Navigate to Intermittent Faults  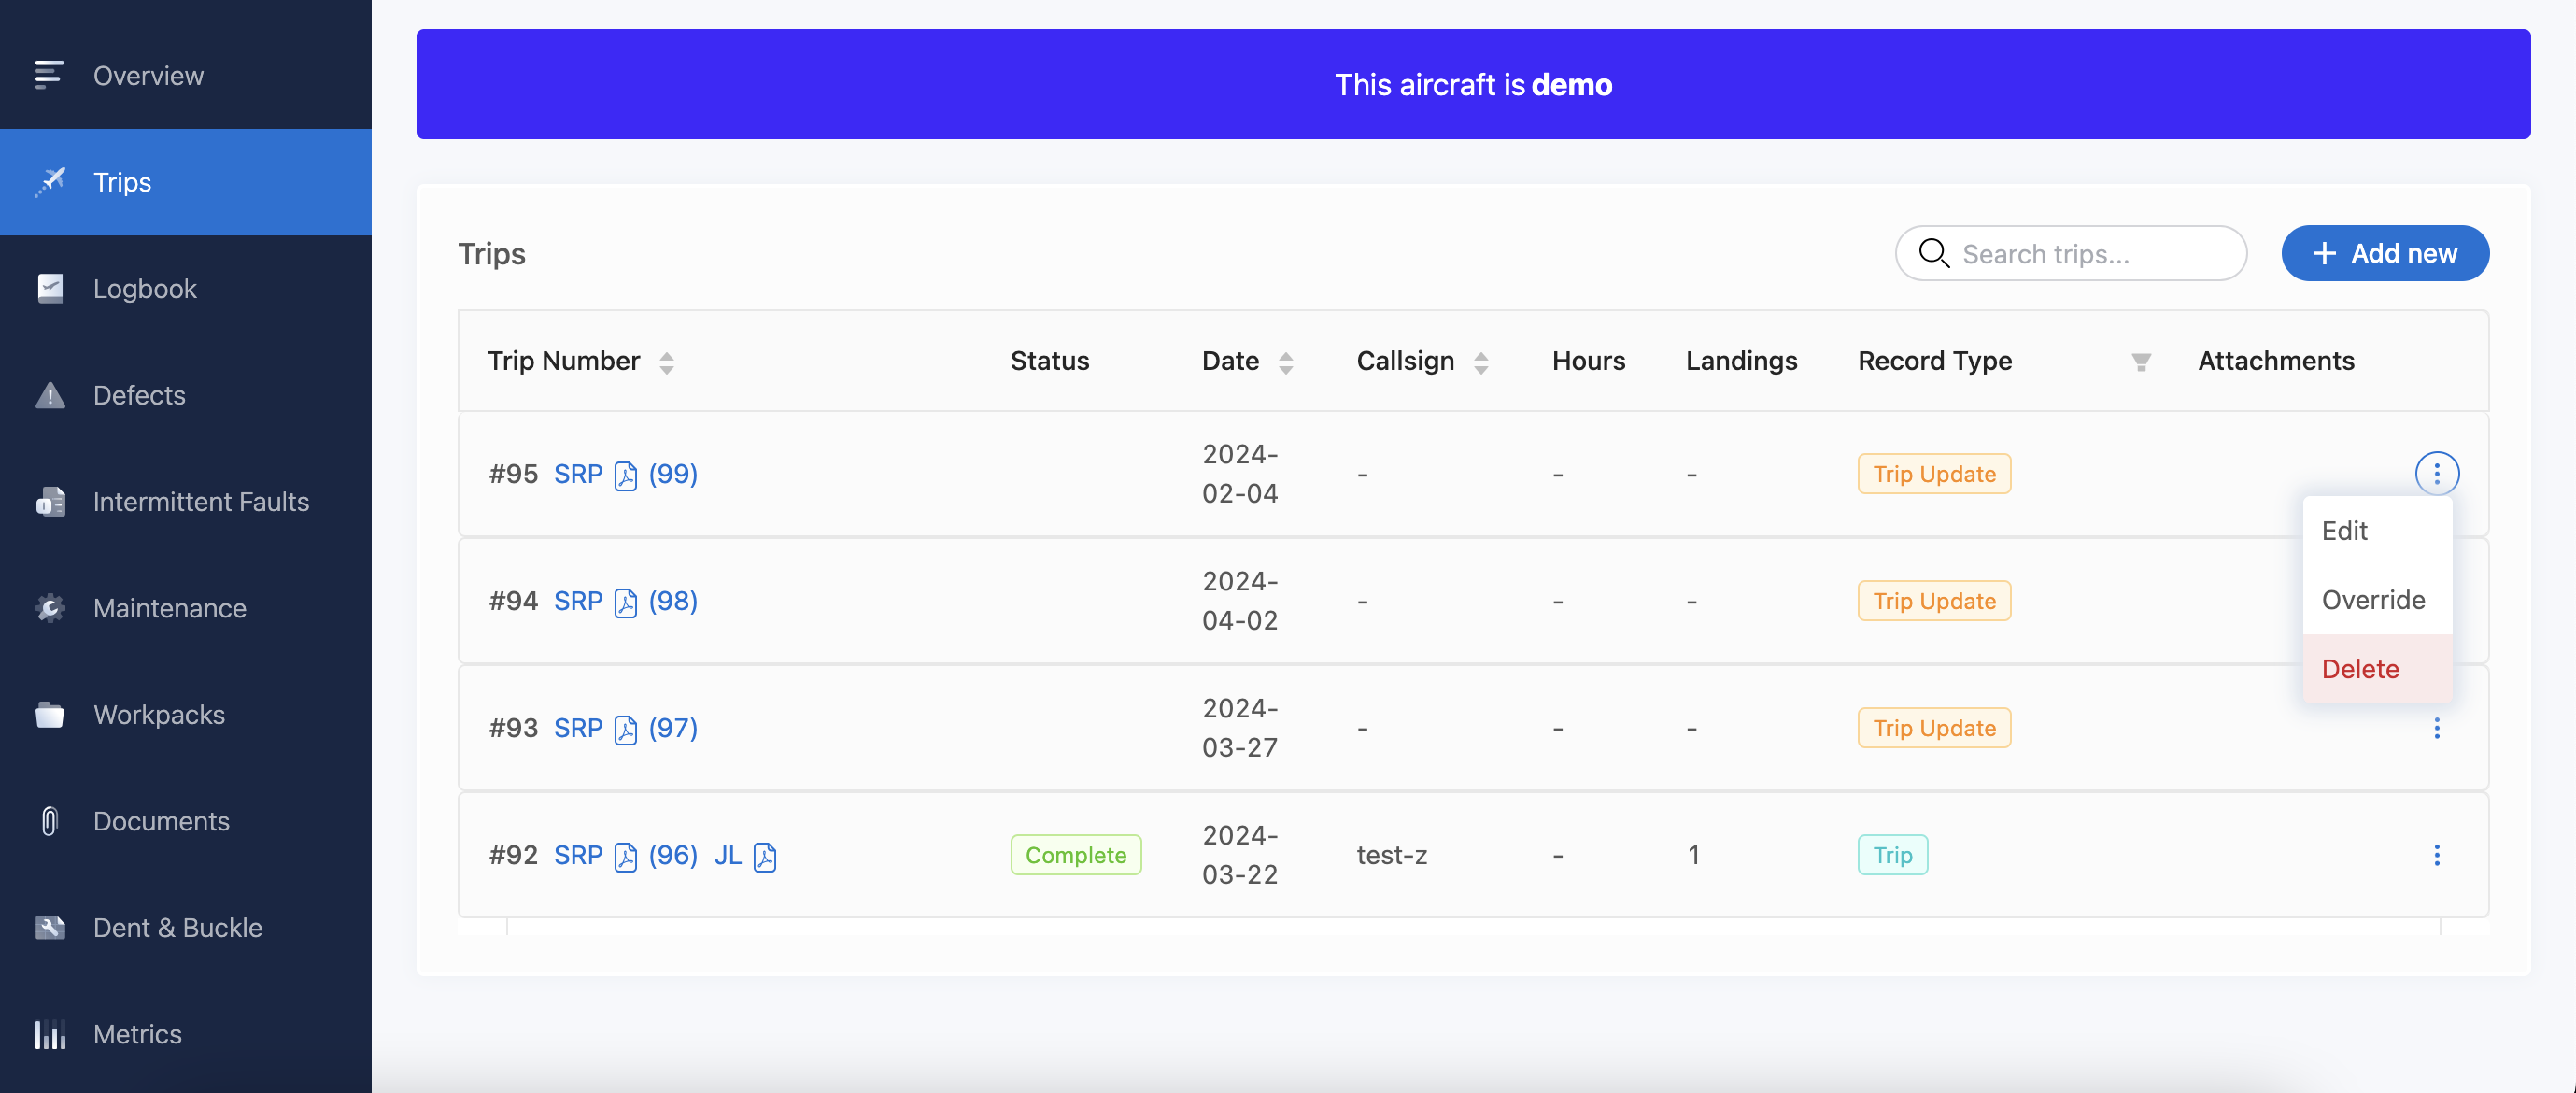[201, 501]
